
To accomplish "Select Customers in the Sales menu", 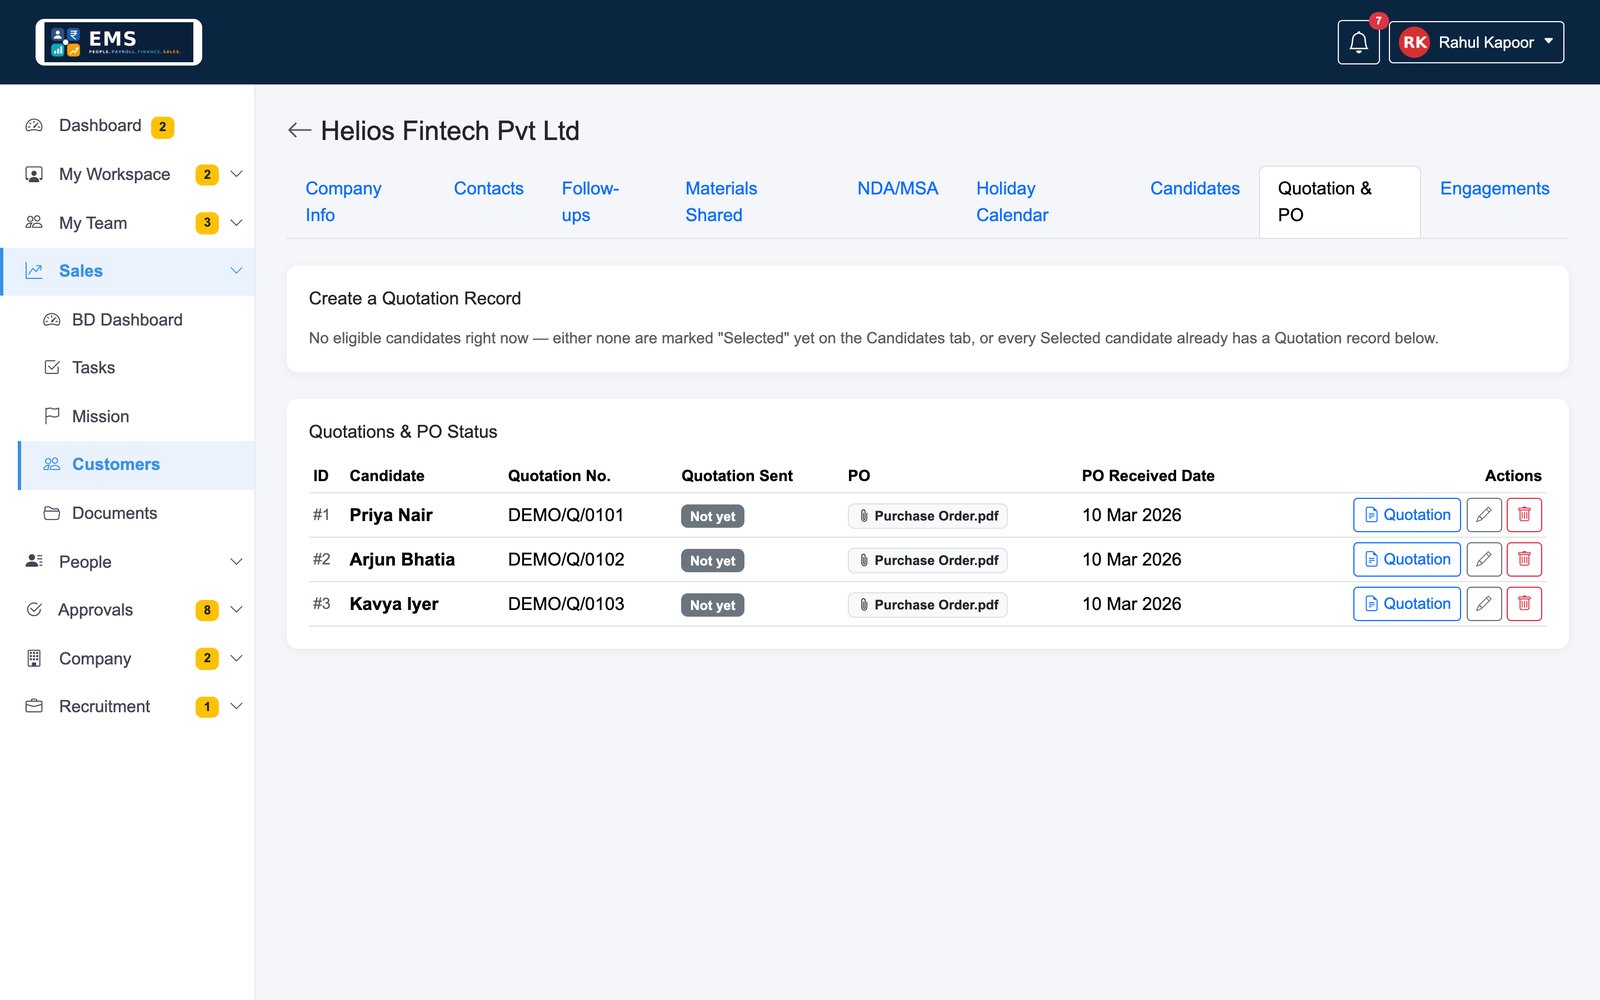I will 136,465.
